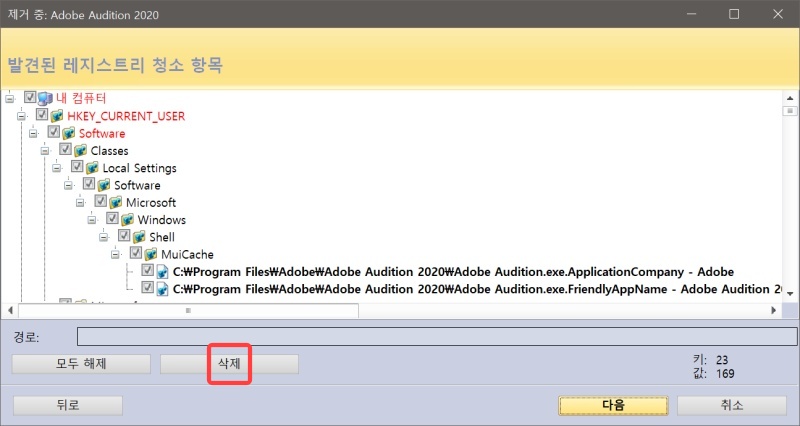This screenshot has height=426, width=800.
Task: Select the MuiCache tree label
Action: (x=187, y=255)
